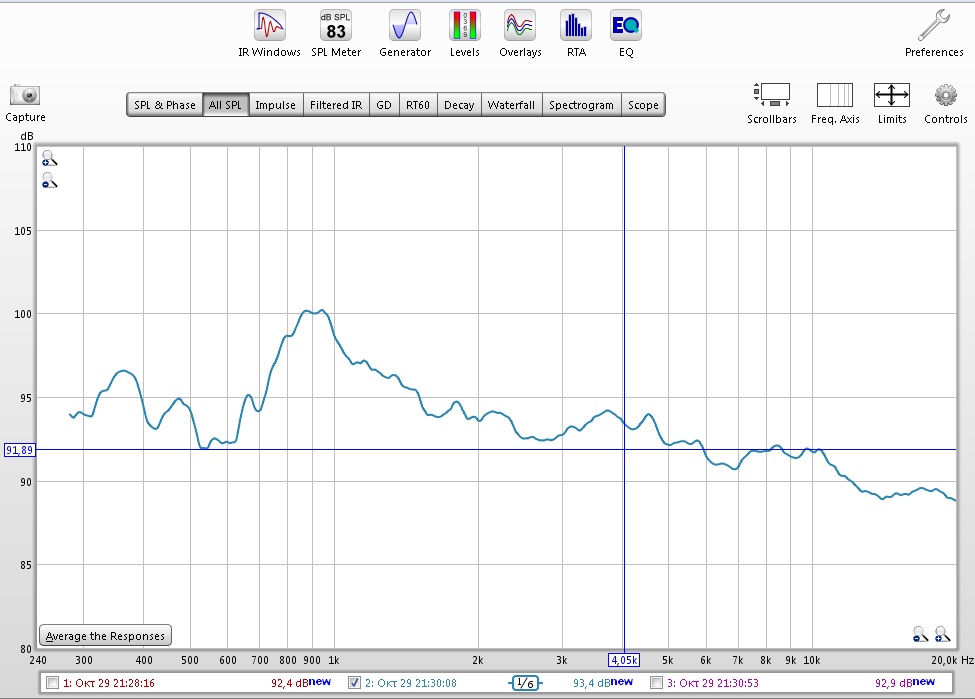975x699 pixels.
Task: Click the 100 dB axis label
Action: click(23, 314)
